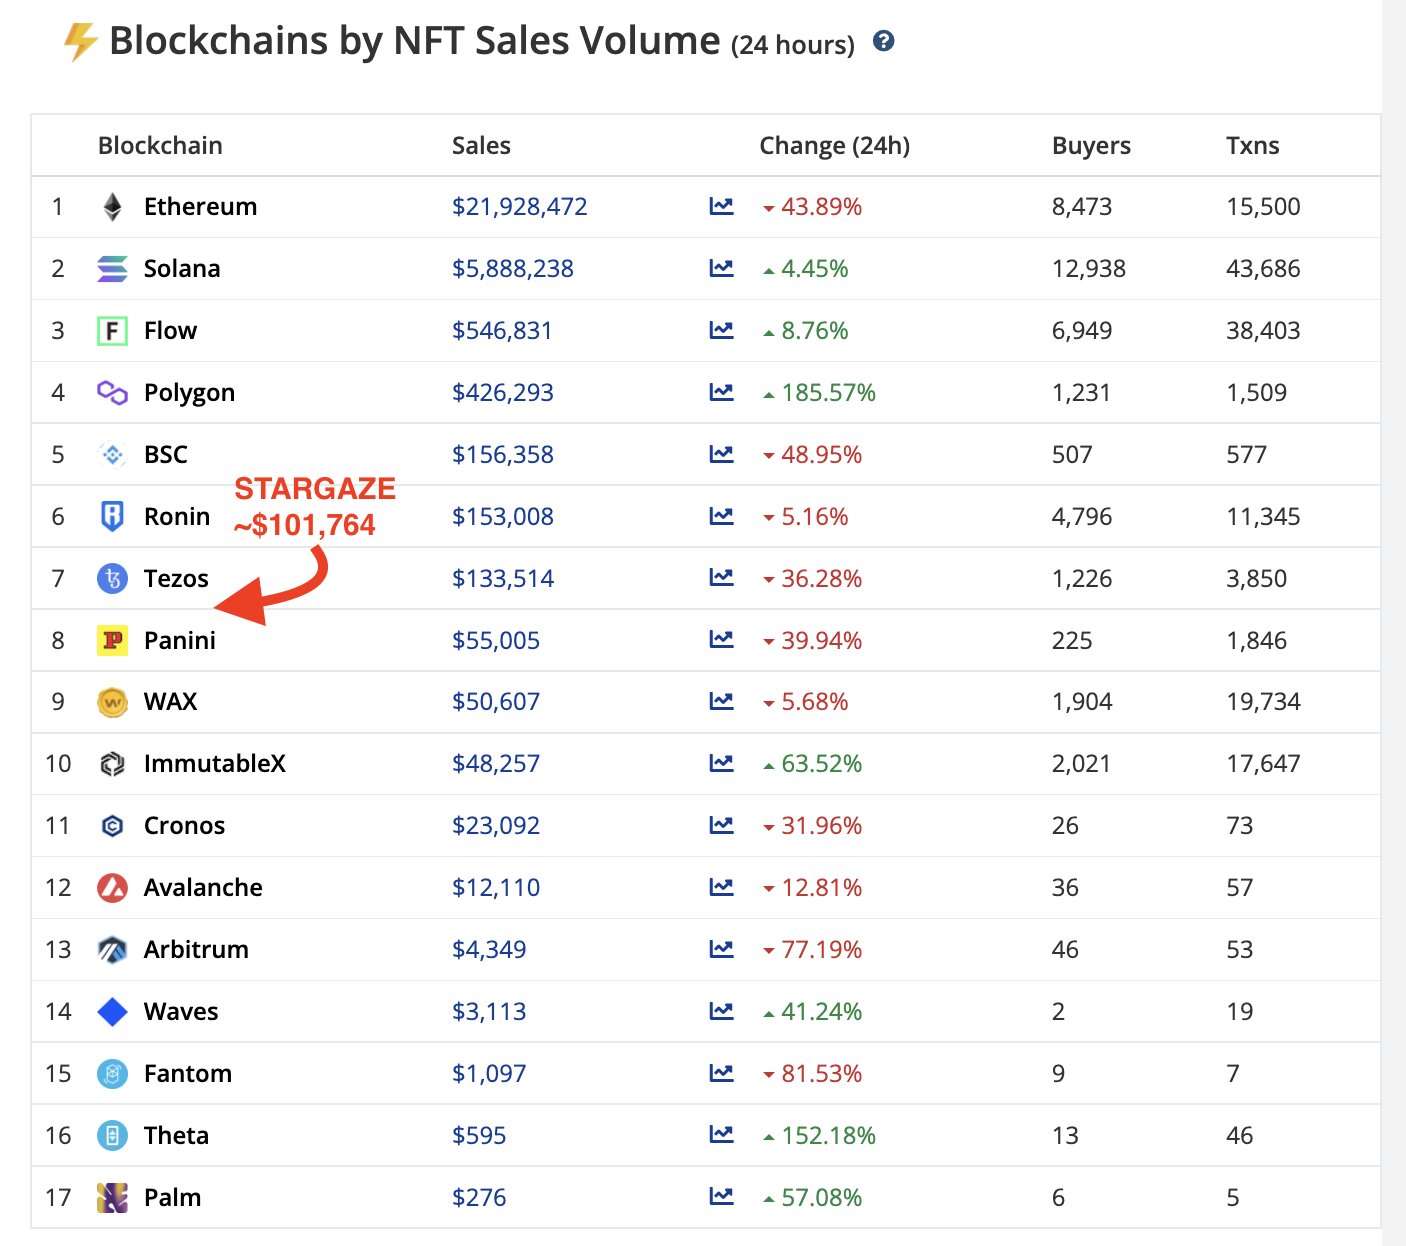
Task: Click the Ethereum diamond logo
Action: tap(112, 207)
